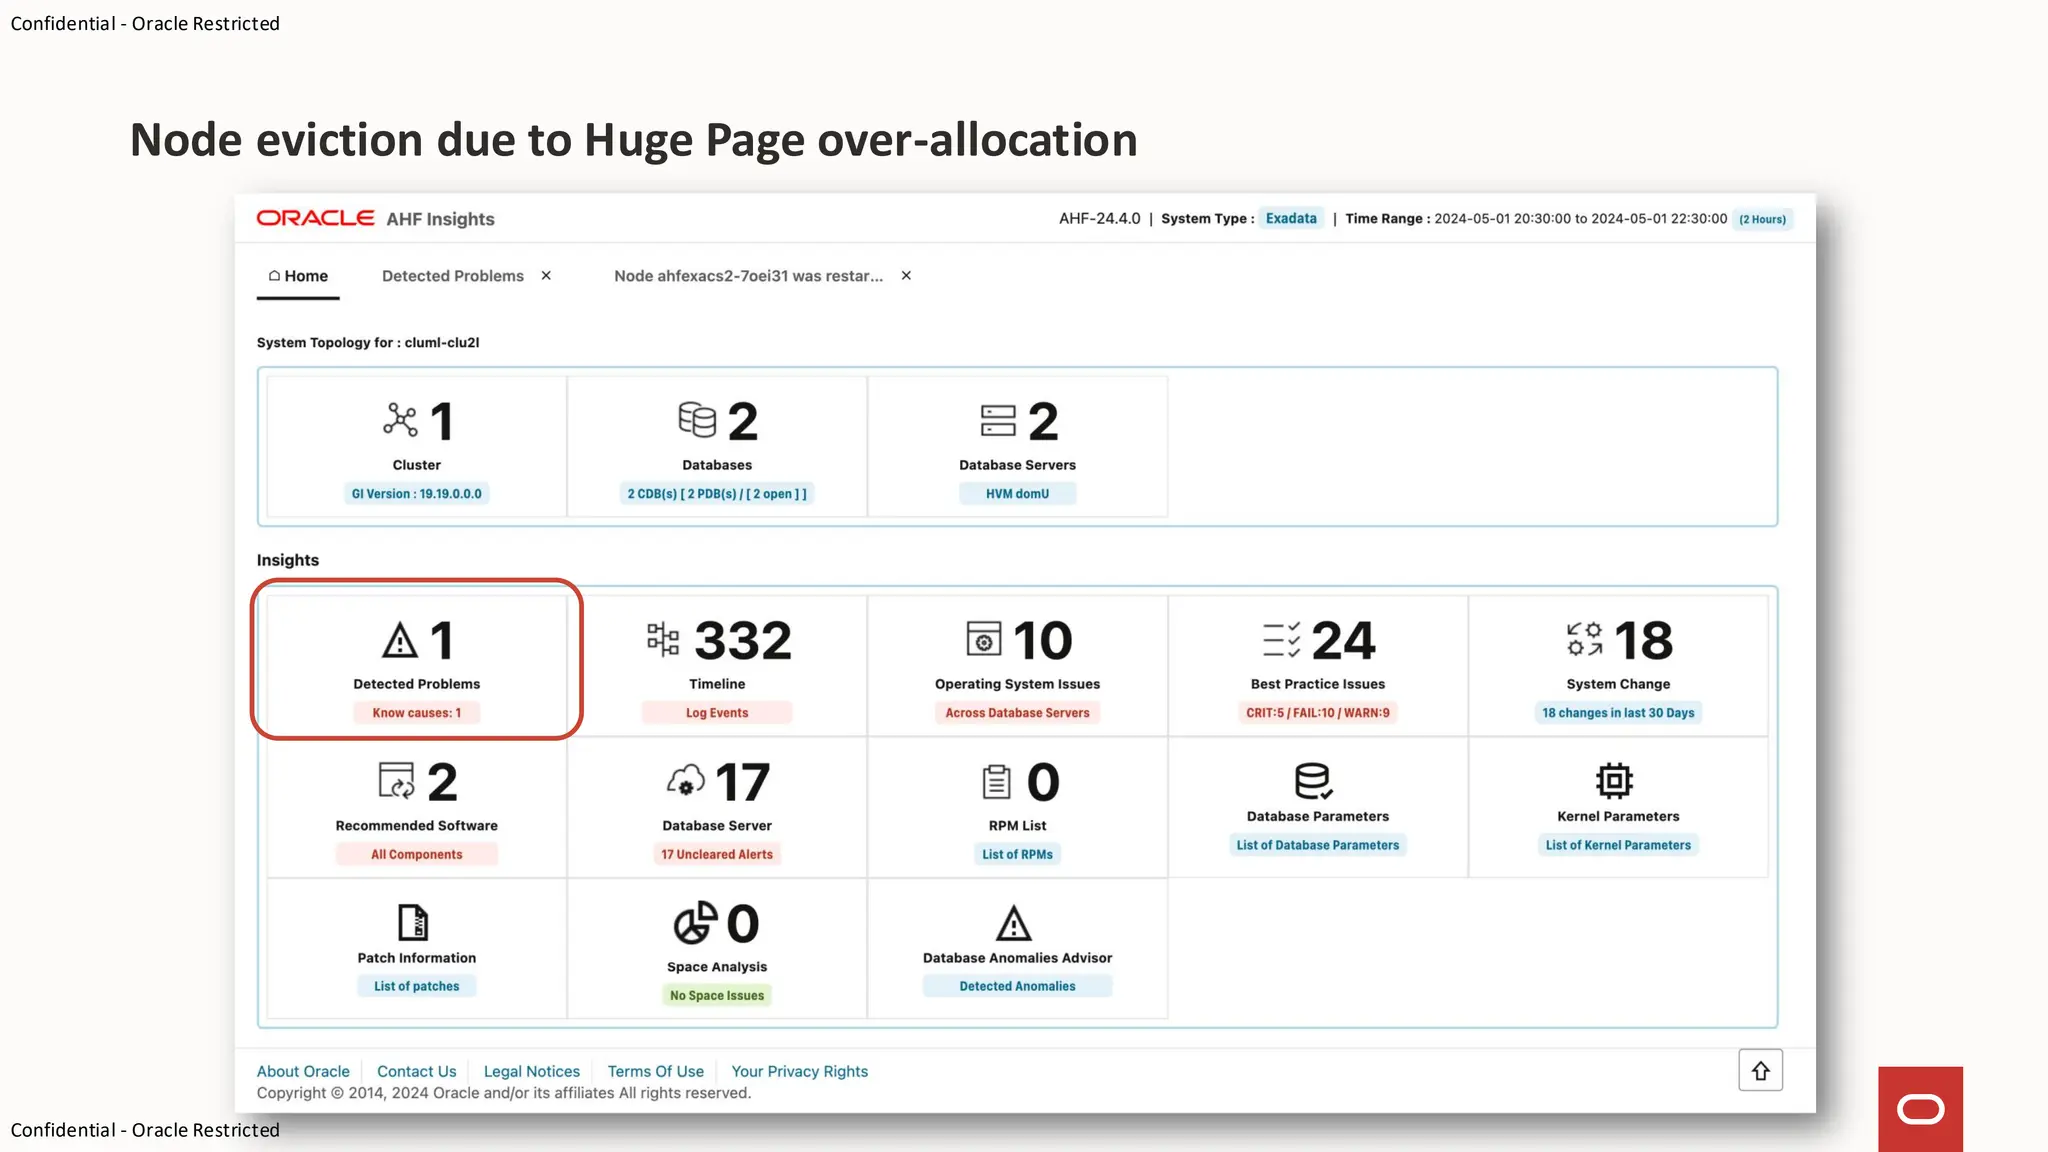This screenshot has width=2048, height=1152.
Task: Click the Cluster topology network icon
Action: [x=400, y=420]
